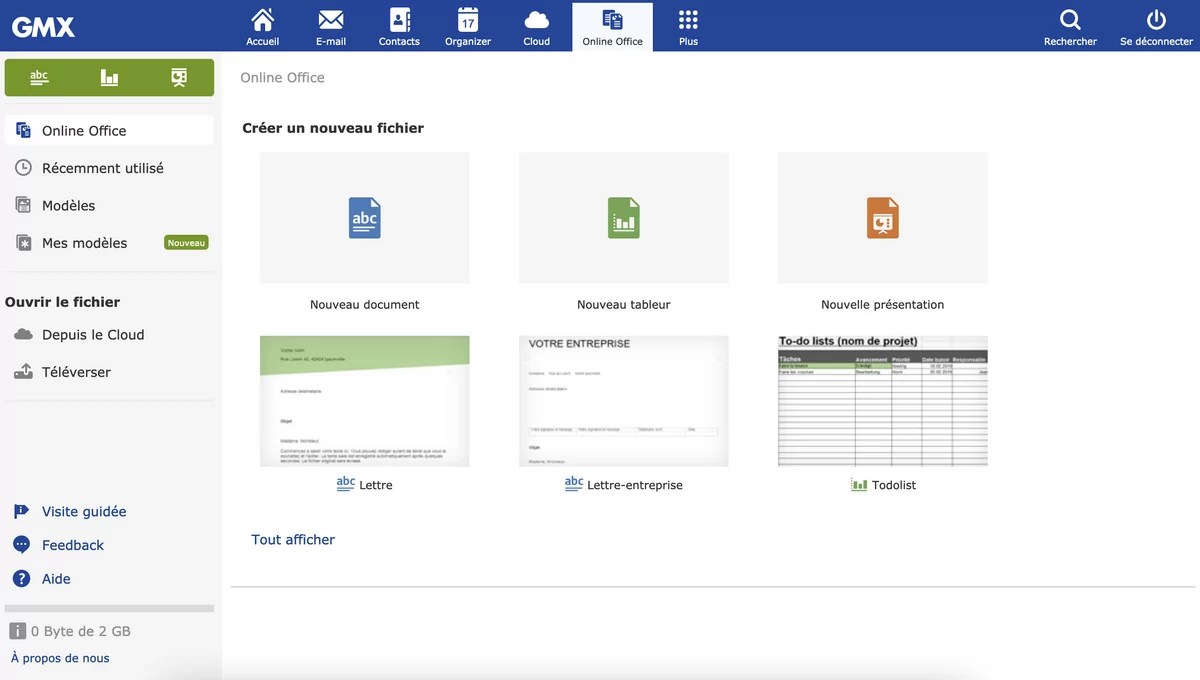Image resolution: width=1200 pixels, height=680 pixels.
Task: Go to the E-mail tab
Action: tap(331, 27)
